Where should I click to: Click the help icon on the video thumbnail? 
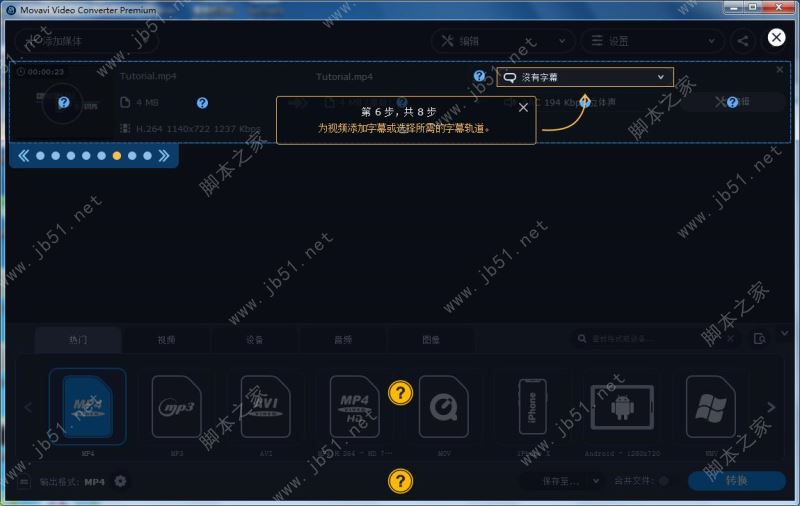tap(64, 103)
